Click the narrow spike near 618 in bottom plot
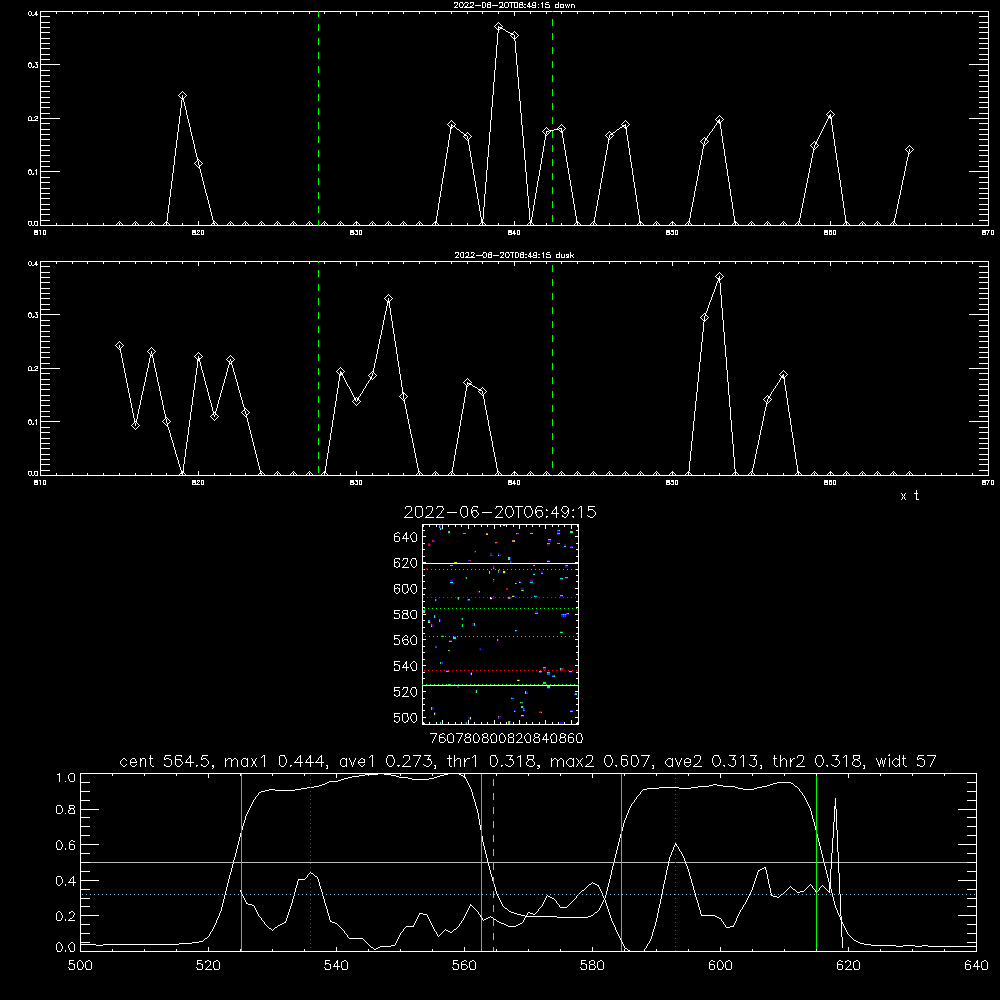The height and width of the screenshot is (1000, 1000). (x=835, y=842)
